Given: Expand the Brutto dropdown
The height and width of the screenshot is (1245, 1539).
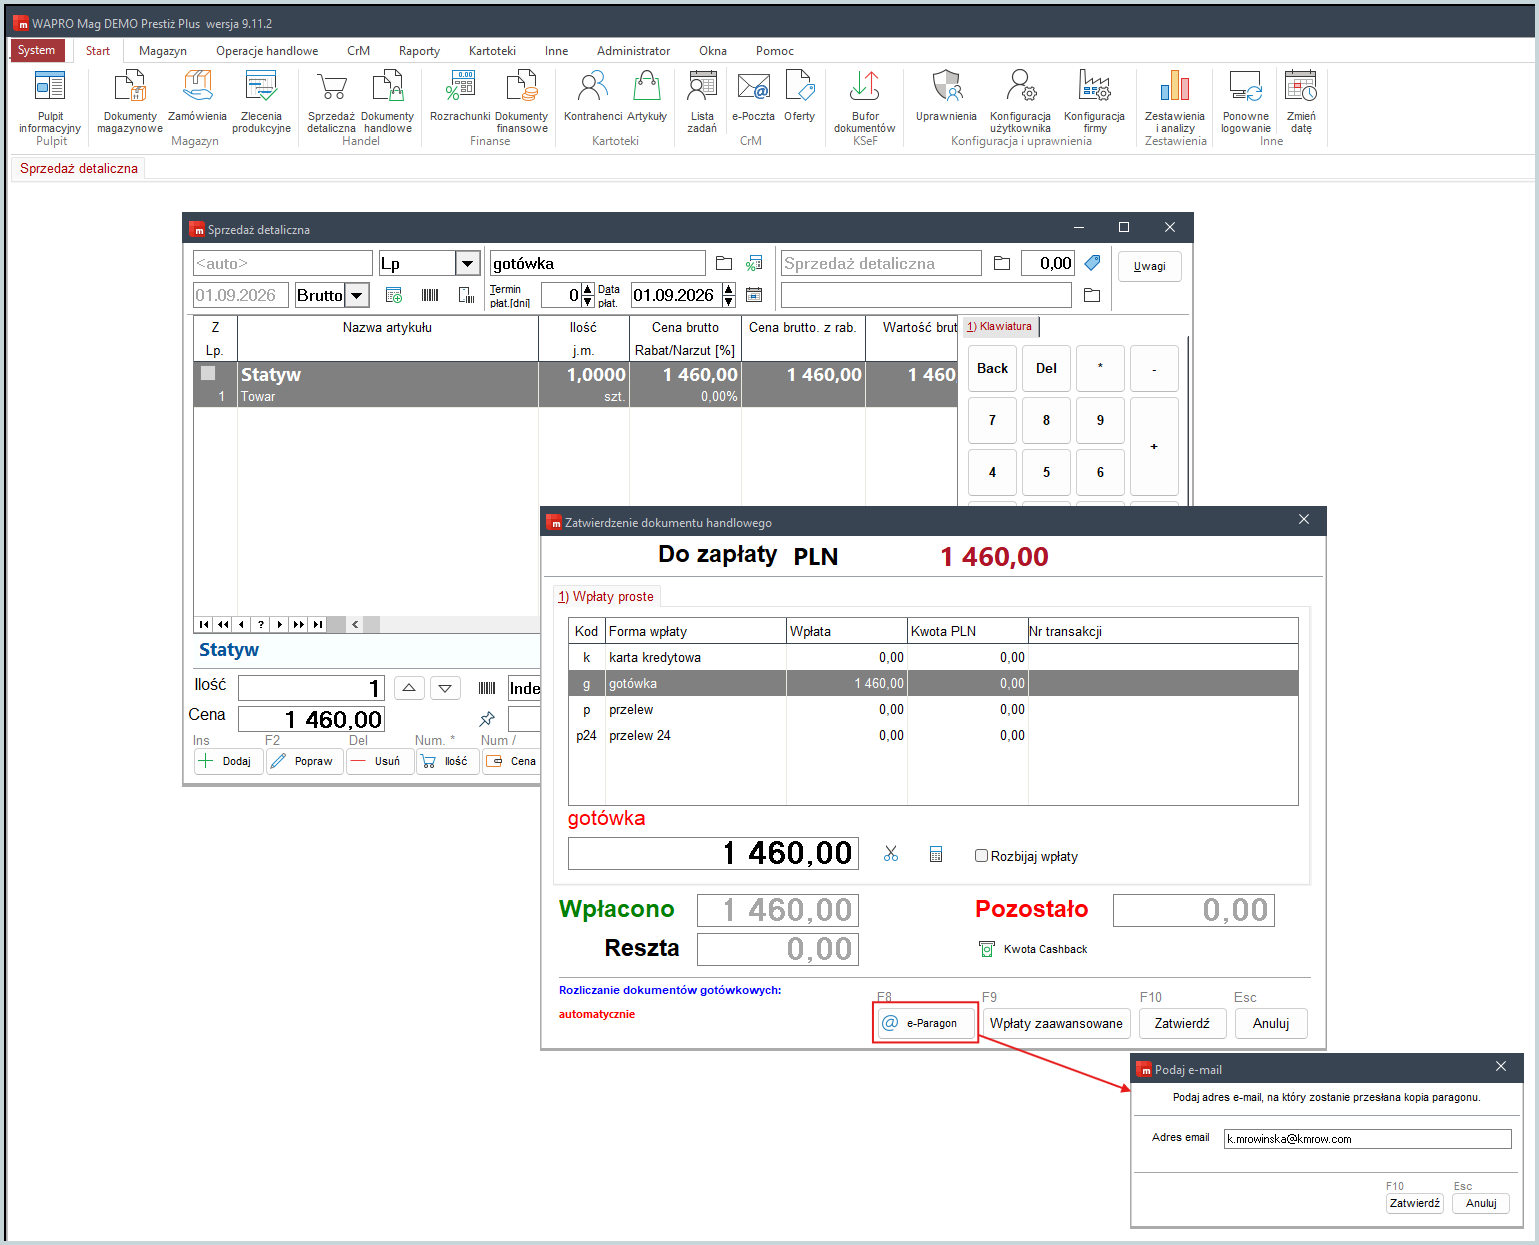Looking at the screenshot, I should click(x=357, y=295).
